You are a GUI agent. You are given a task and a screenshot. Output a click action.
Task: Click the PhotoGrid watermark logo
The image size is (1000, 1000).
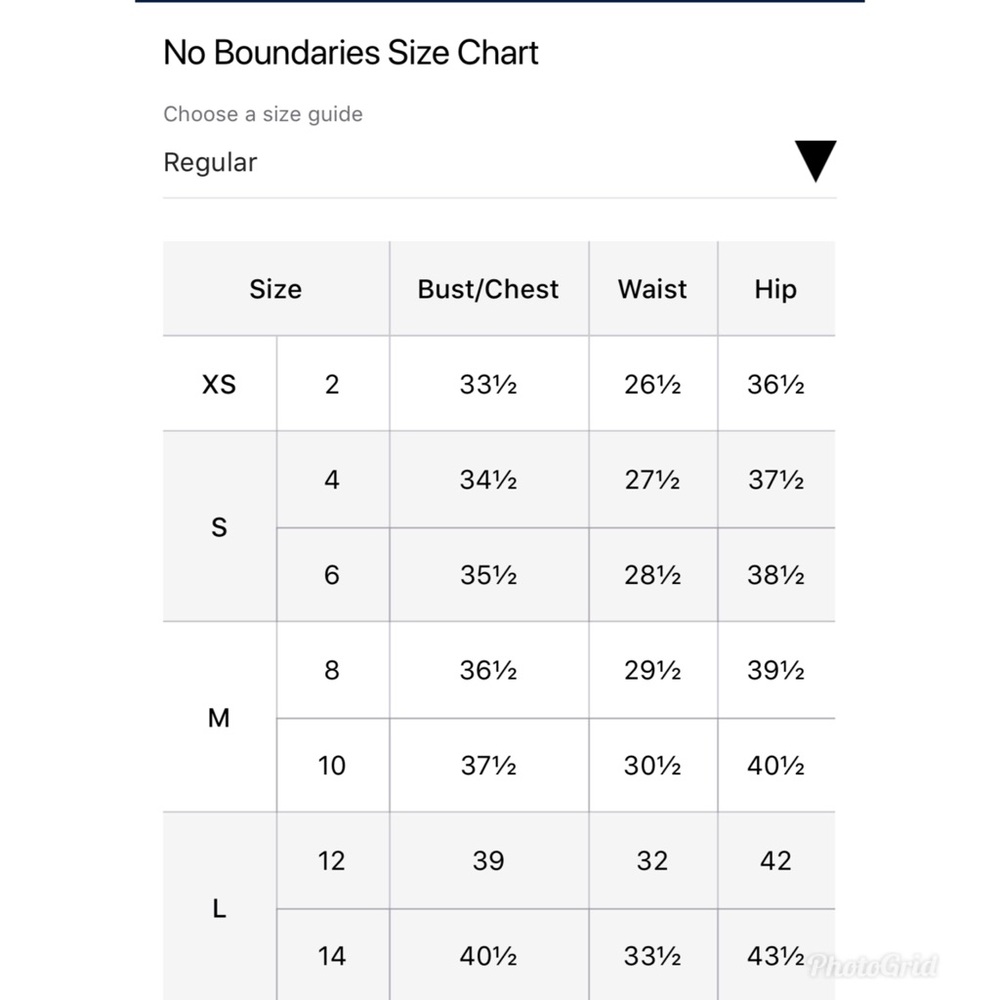(873, 965)
